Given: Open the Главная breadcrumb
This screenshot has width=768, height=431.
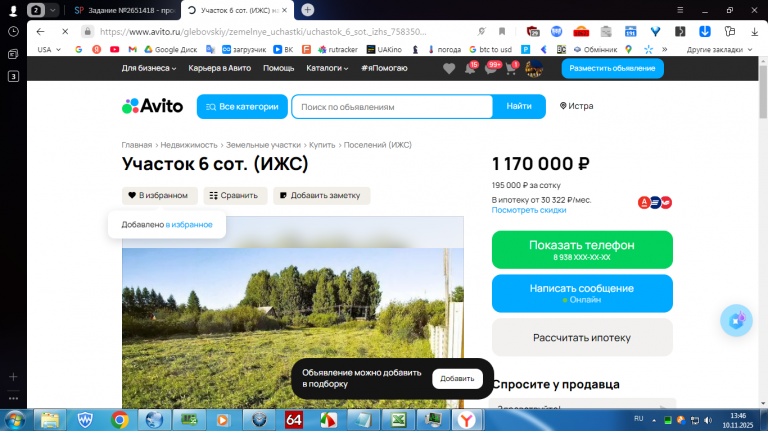Looking at the screenshot, I should pos(137,145).
